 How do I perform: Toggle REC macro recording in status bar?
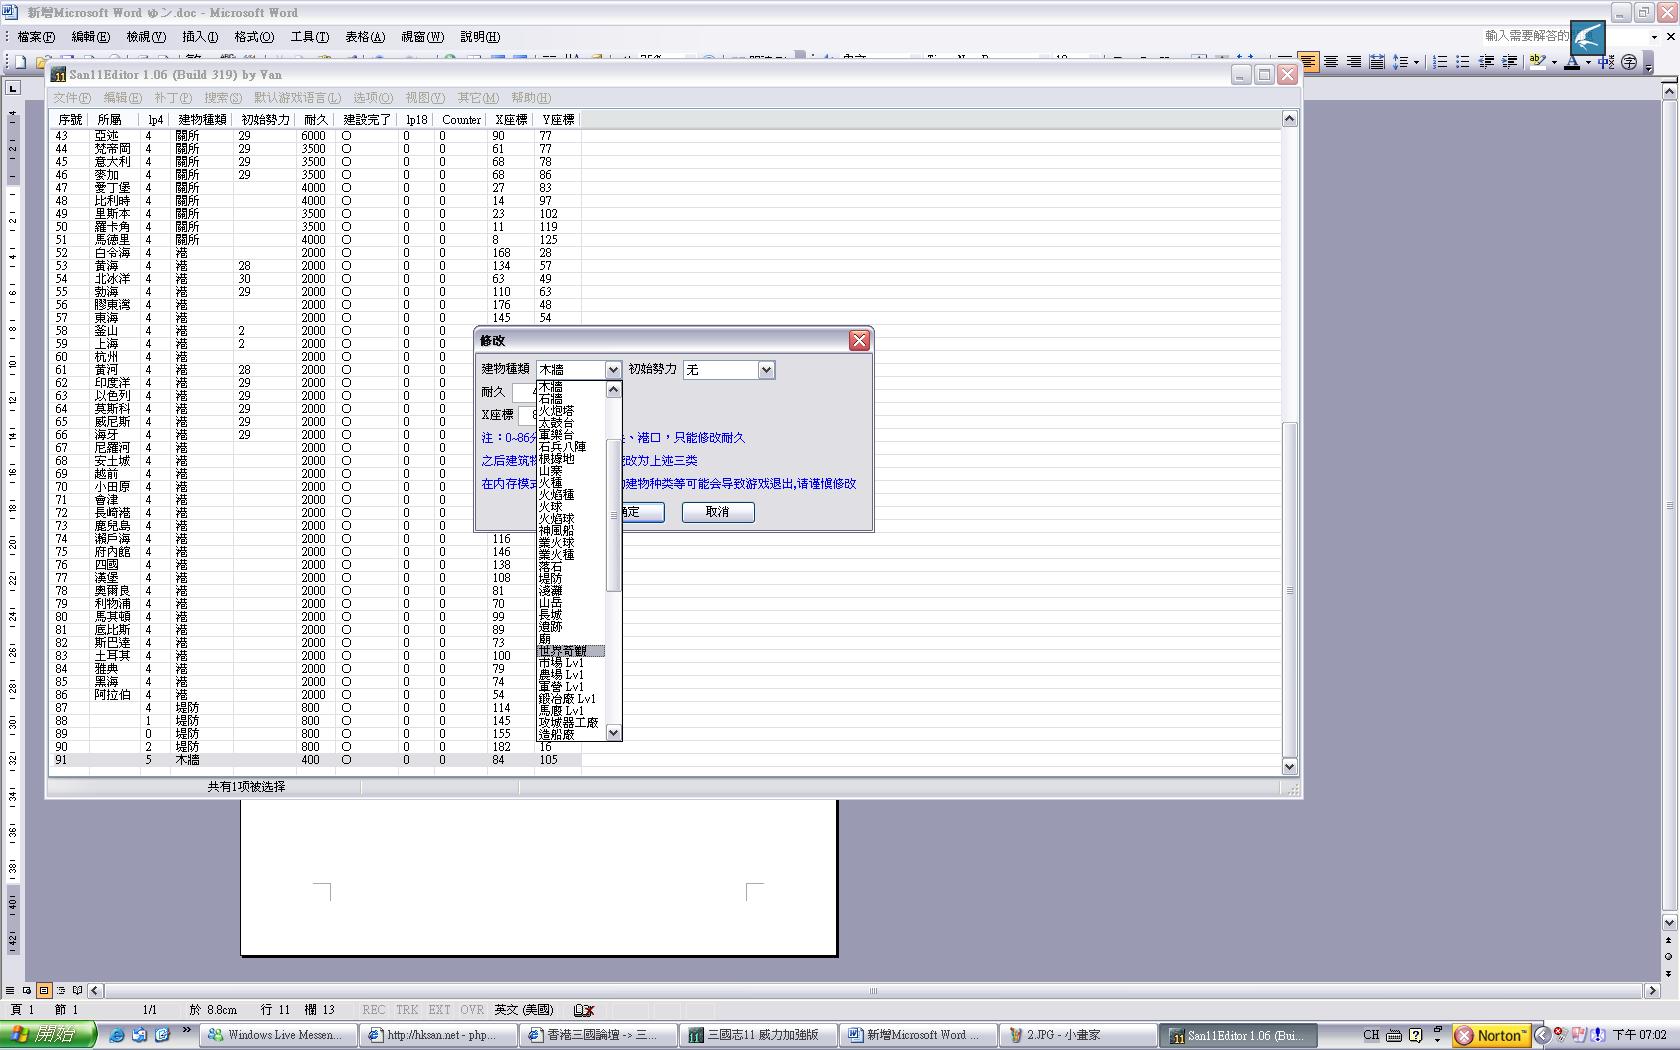pos(374,1010)
